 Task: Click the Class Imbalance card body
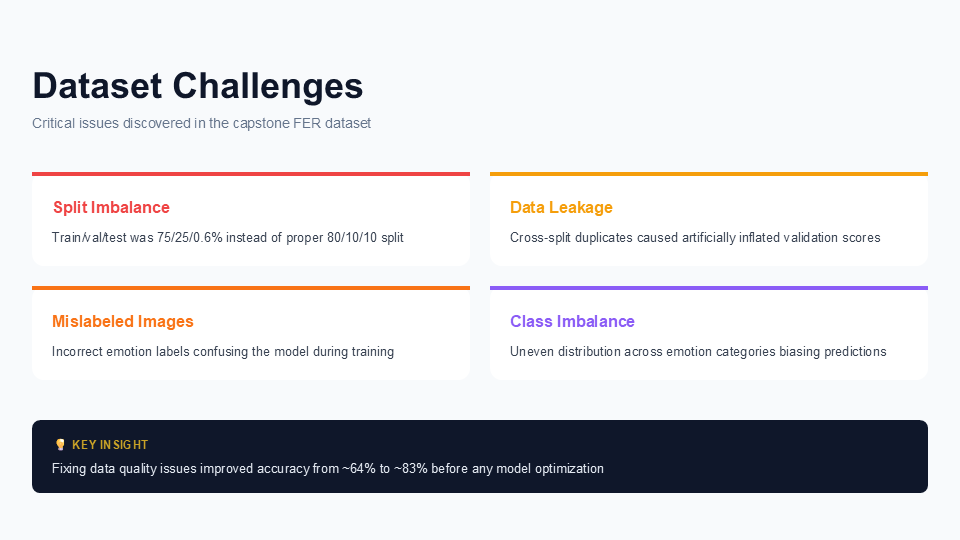(x=709, y=333)
